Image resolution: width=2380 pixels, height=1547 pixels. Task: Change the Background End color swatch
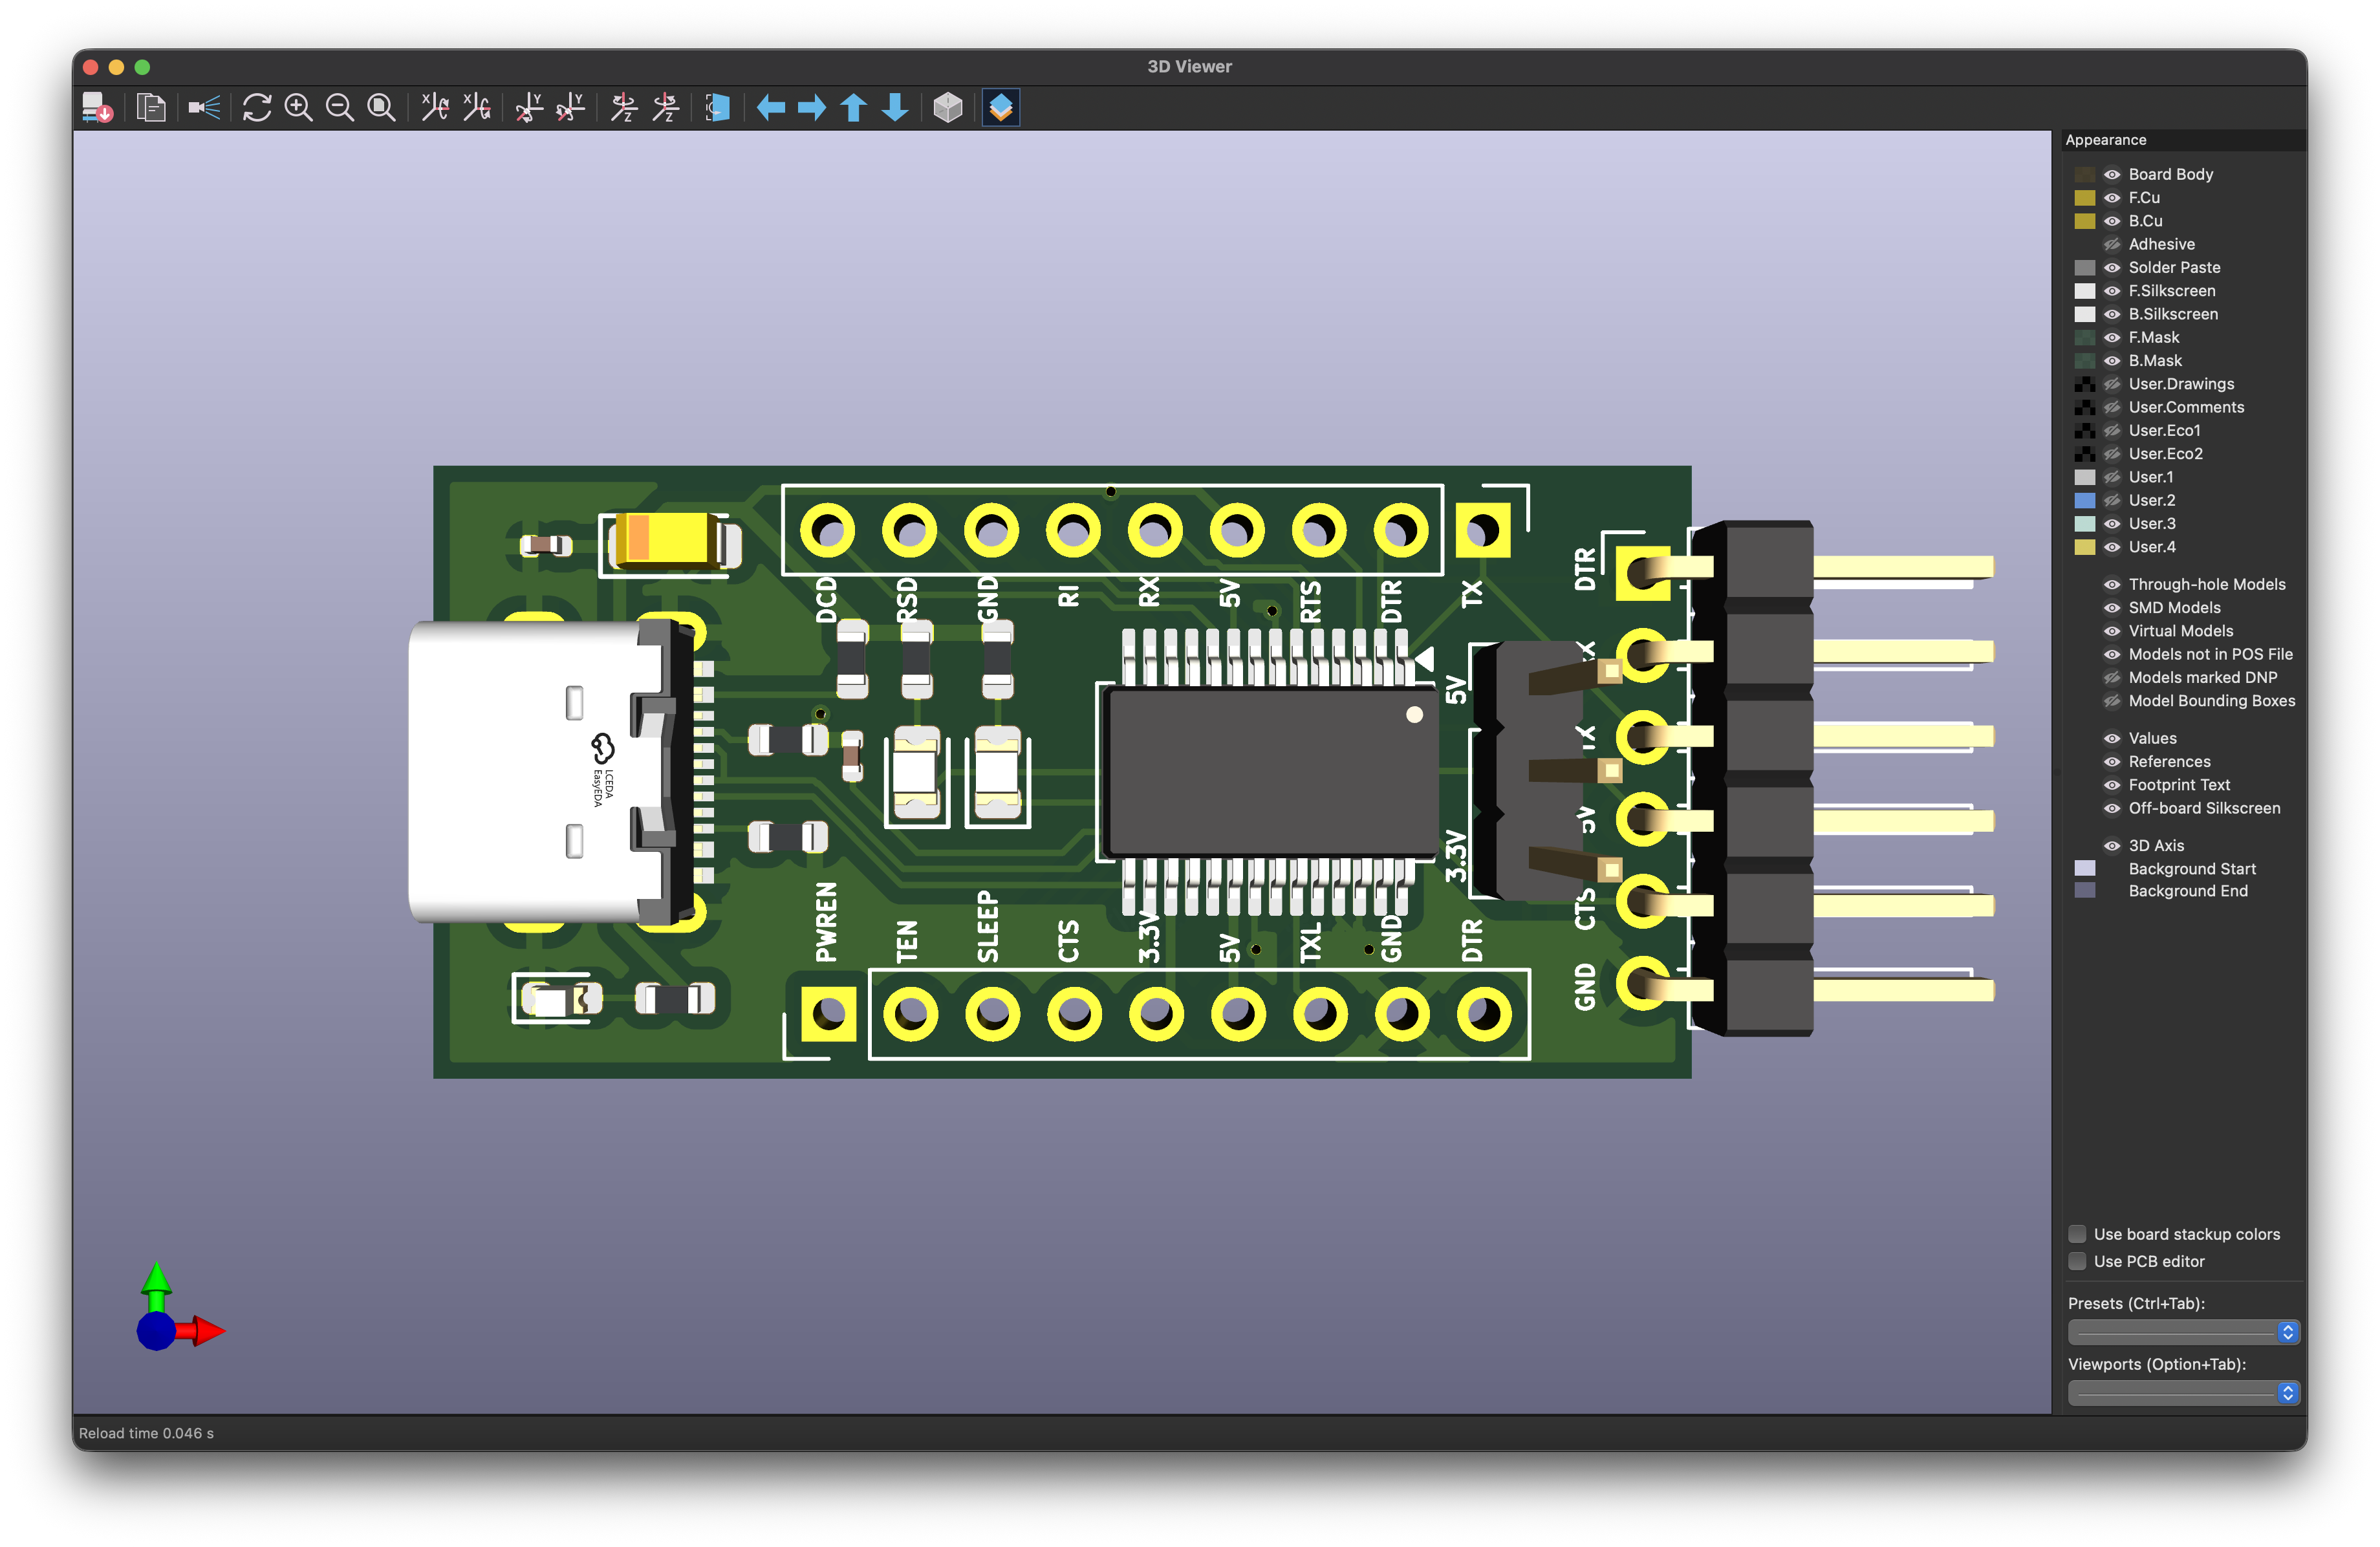[x=2084, y=890]
